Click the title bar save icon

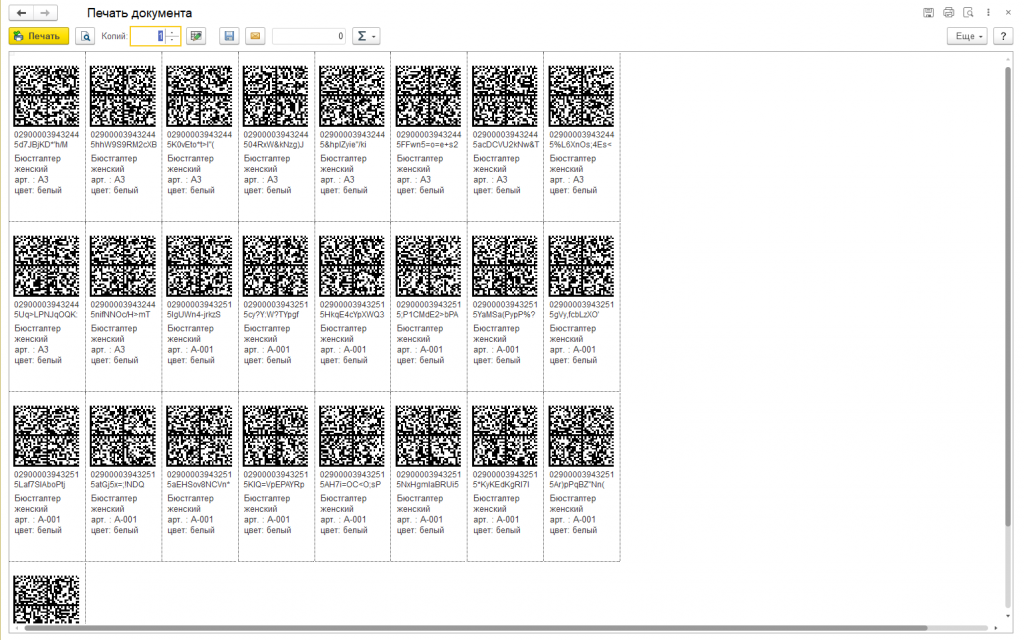pyautogui.click(x=929, y=12)
